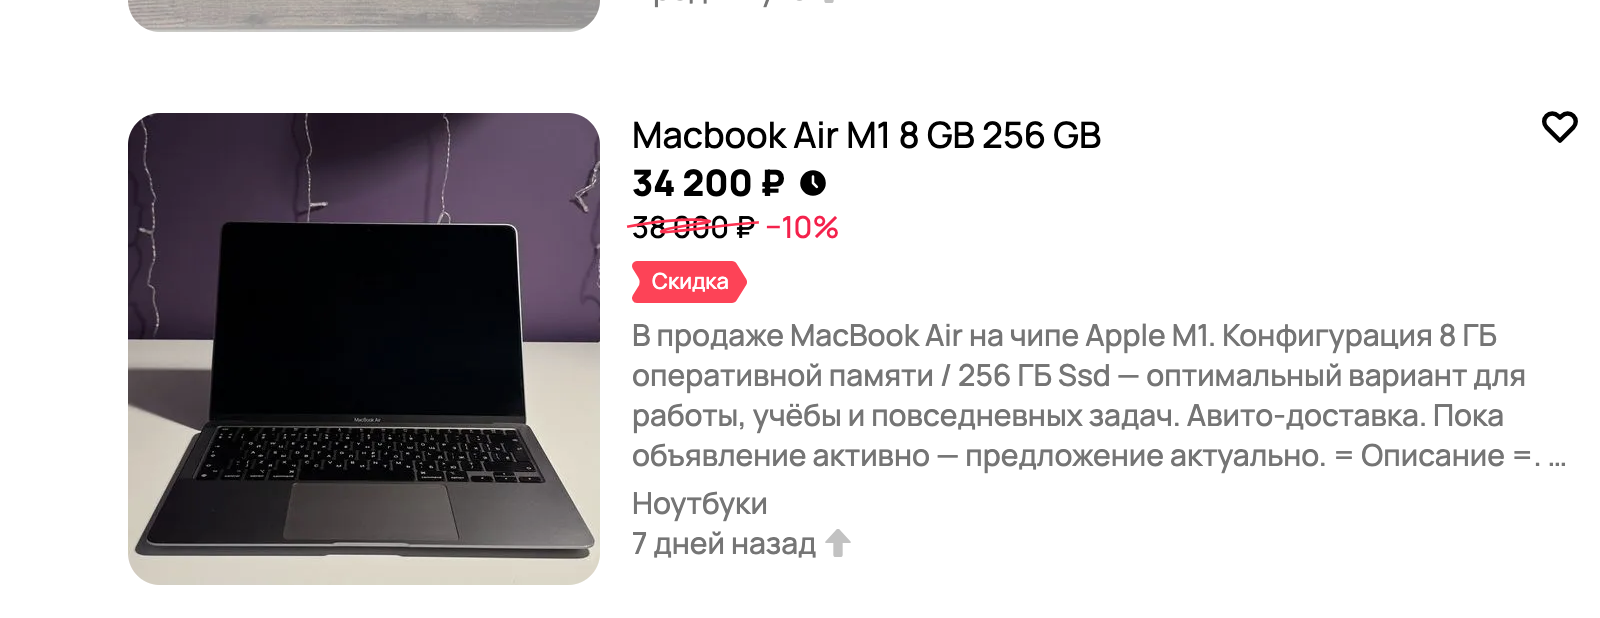Screen dimensions: 1600x618
Task: Click the 7 дней назад timestamp
Action: click(724, 544)
